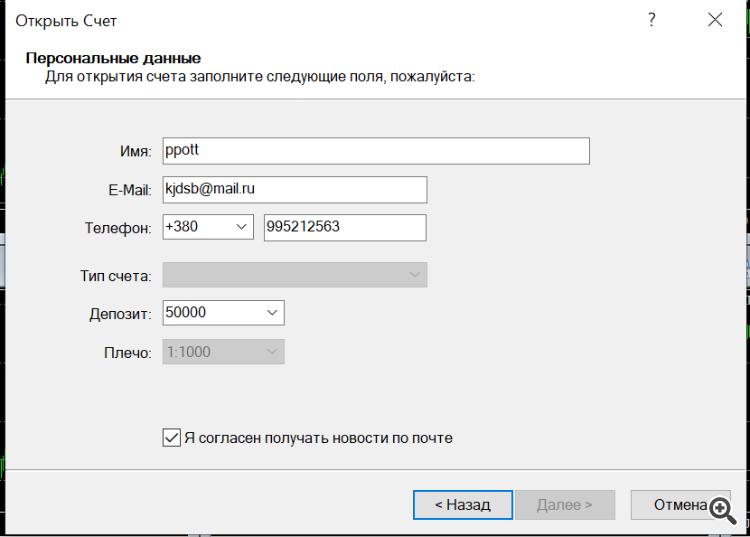Viewport: 750px width, 537px height.
Task: Click the 'Депозит:' field label
Action: point(120,314)
